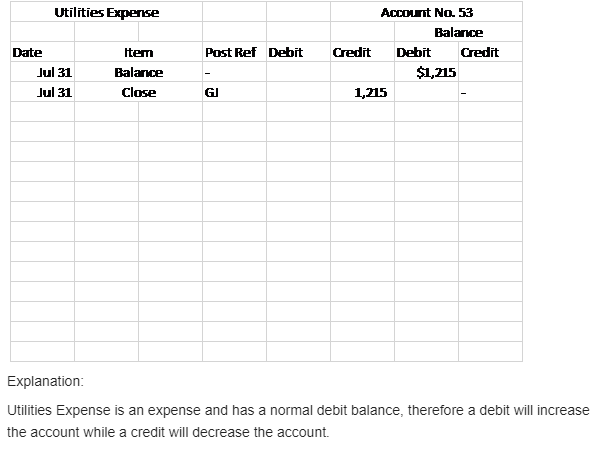Select the Account No. 53 cell
Viewport: 606px width, 458px height.
click(x=427, y=13)
